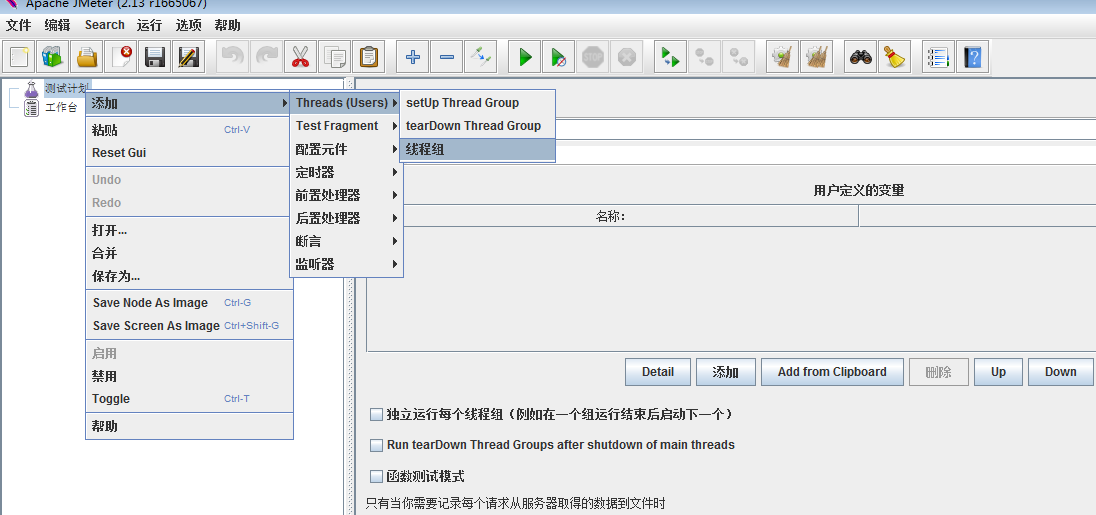Open the 文件 menu
Screen dimensions: 1096x515
pos(19,25)
